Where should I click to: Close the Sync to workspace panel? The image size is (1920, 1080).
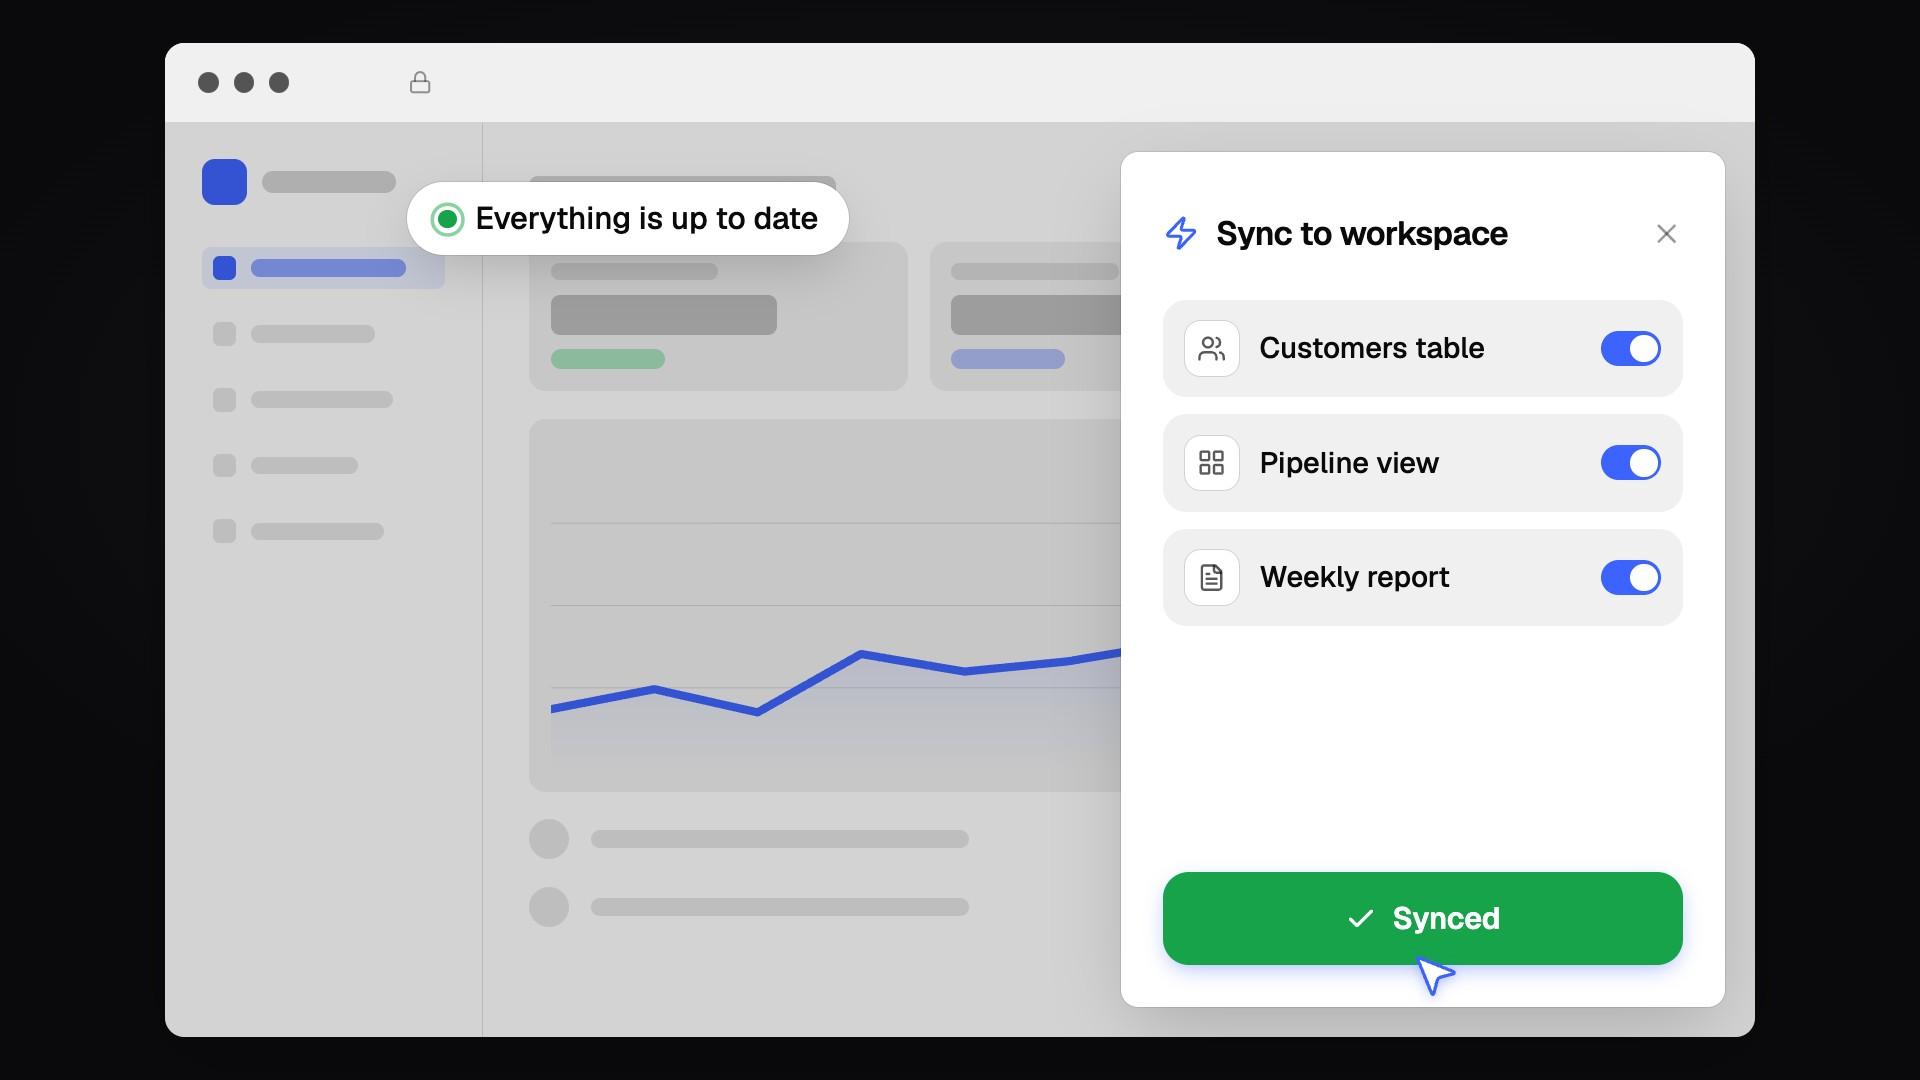(1666, 234)
